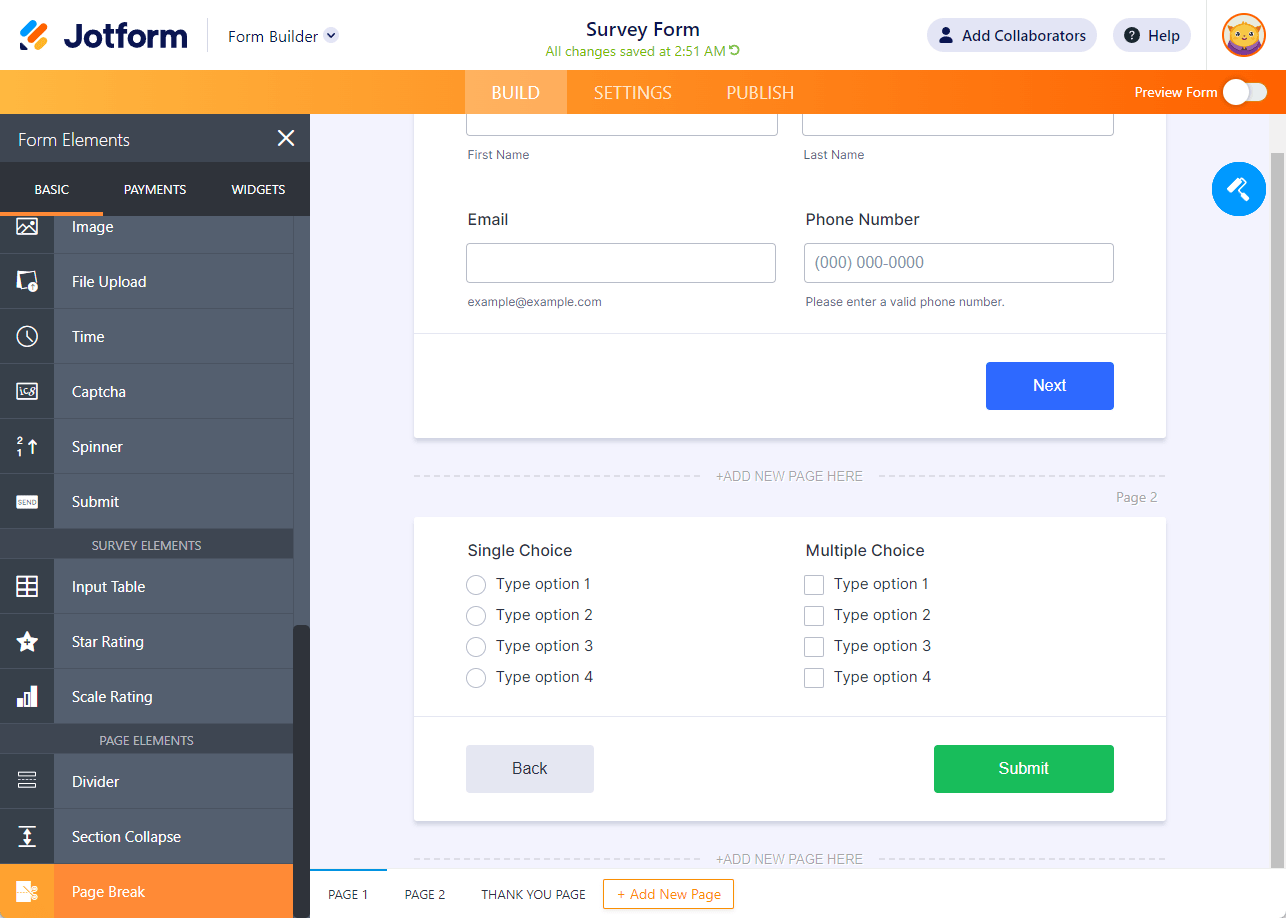Screen dimensions: 1286x918
Task: Select the Spinner element icon
Action: coord(27,447)
